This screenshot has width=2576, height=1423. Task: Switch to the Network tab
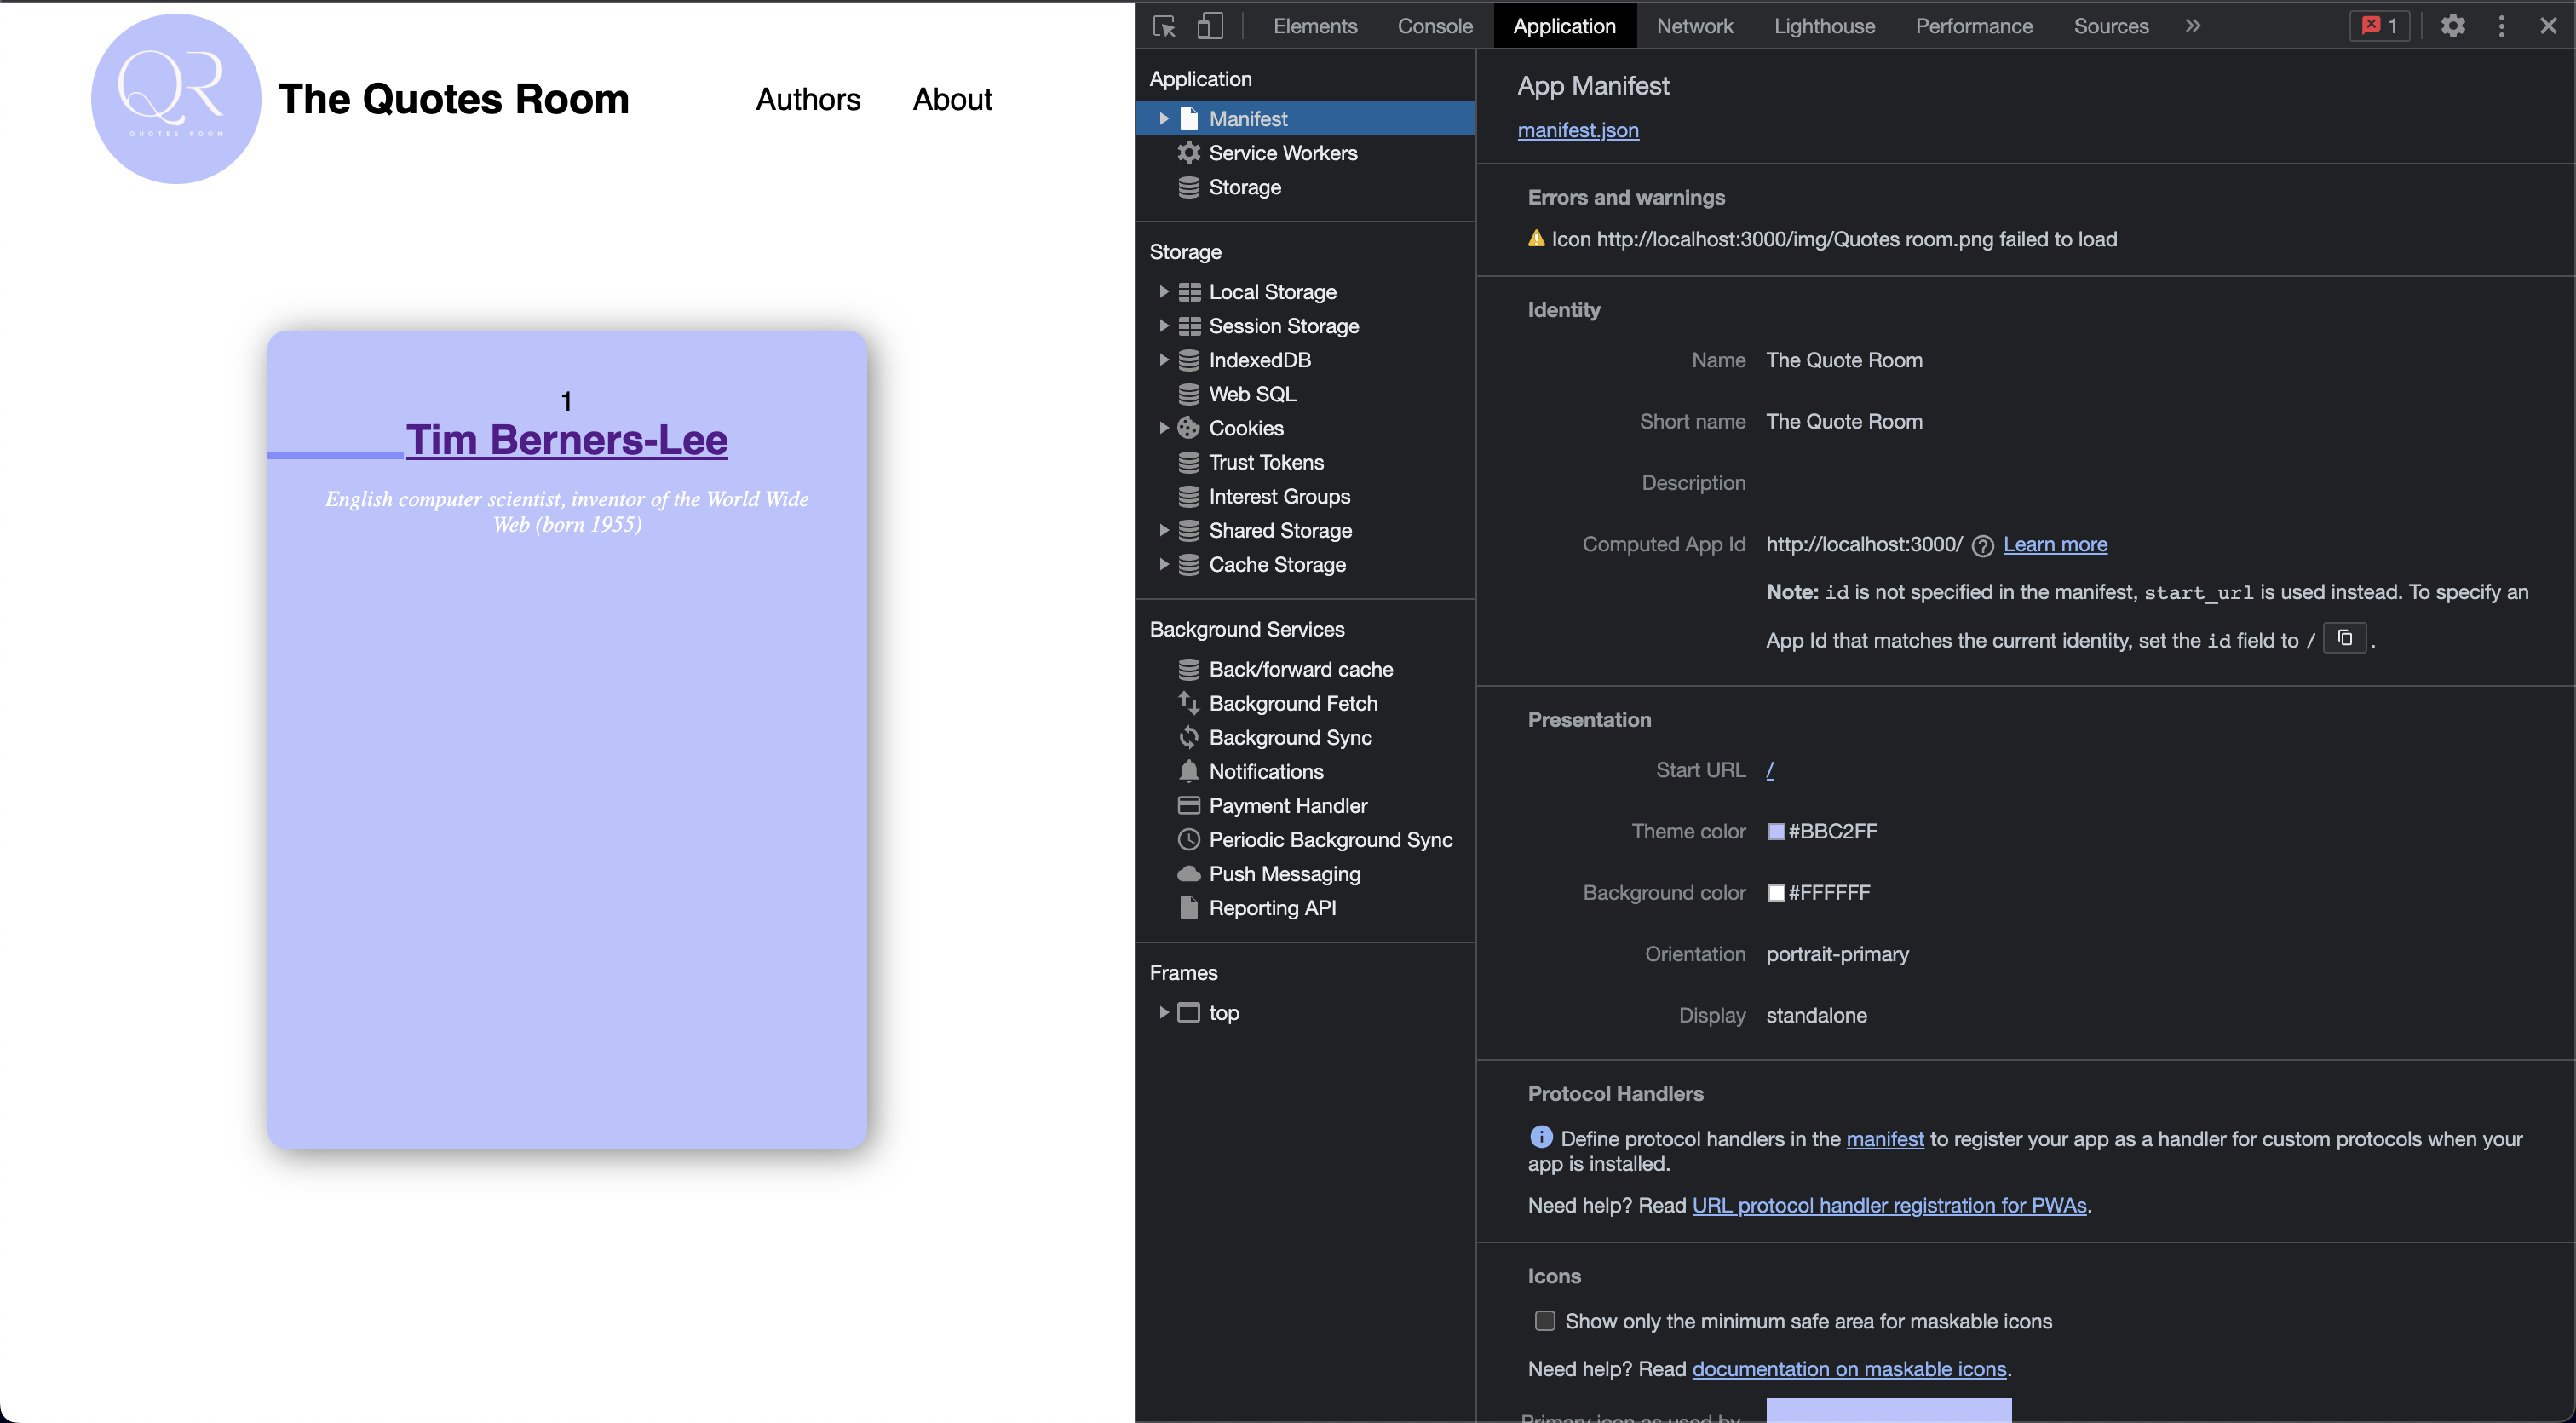coord(1695,26)
